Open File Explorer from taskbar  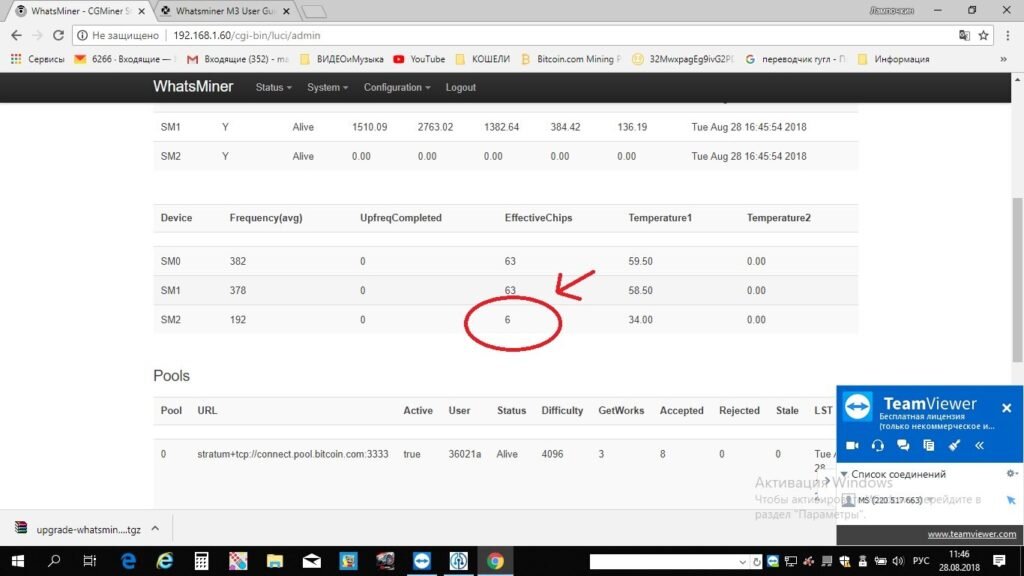point(275,561)
